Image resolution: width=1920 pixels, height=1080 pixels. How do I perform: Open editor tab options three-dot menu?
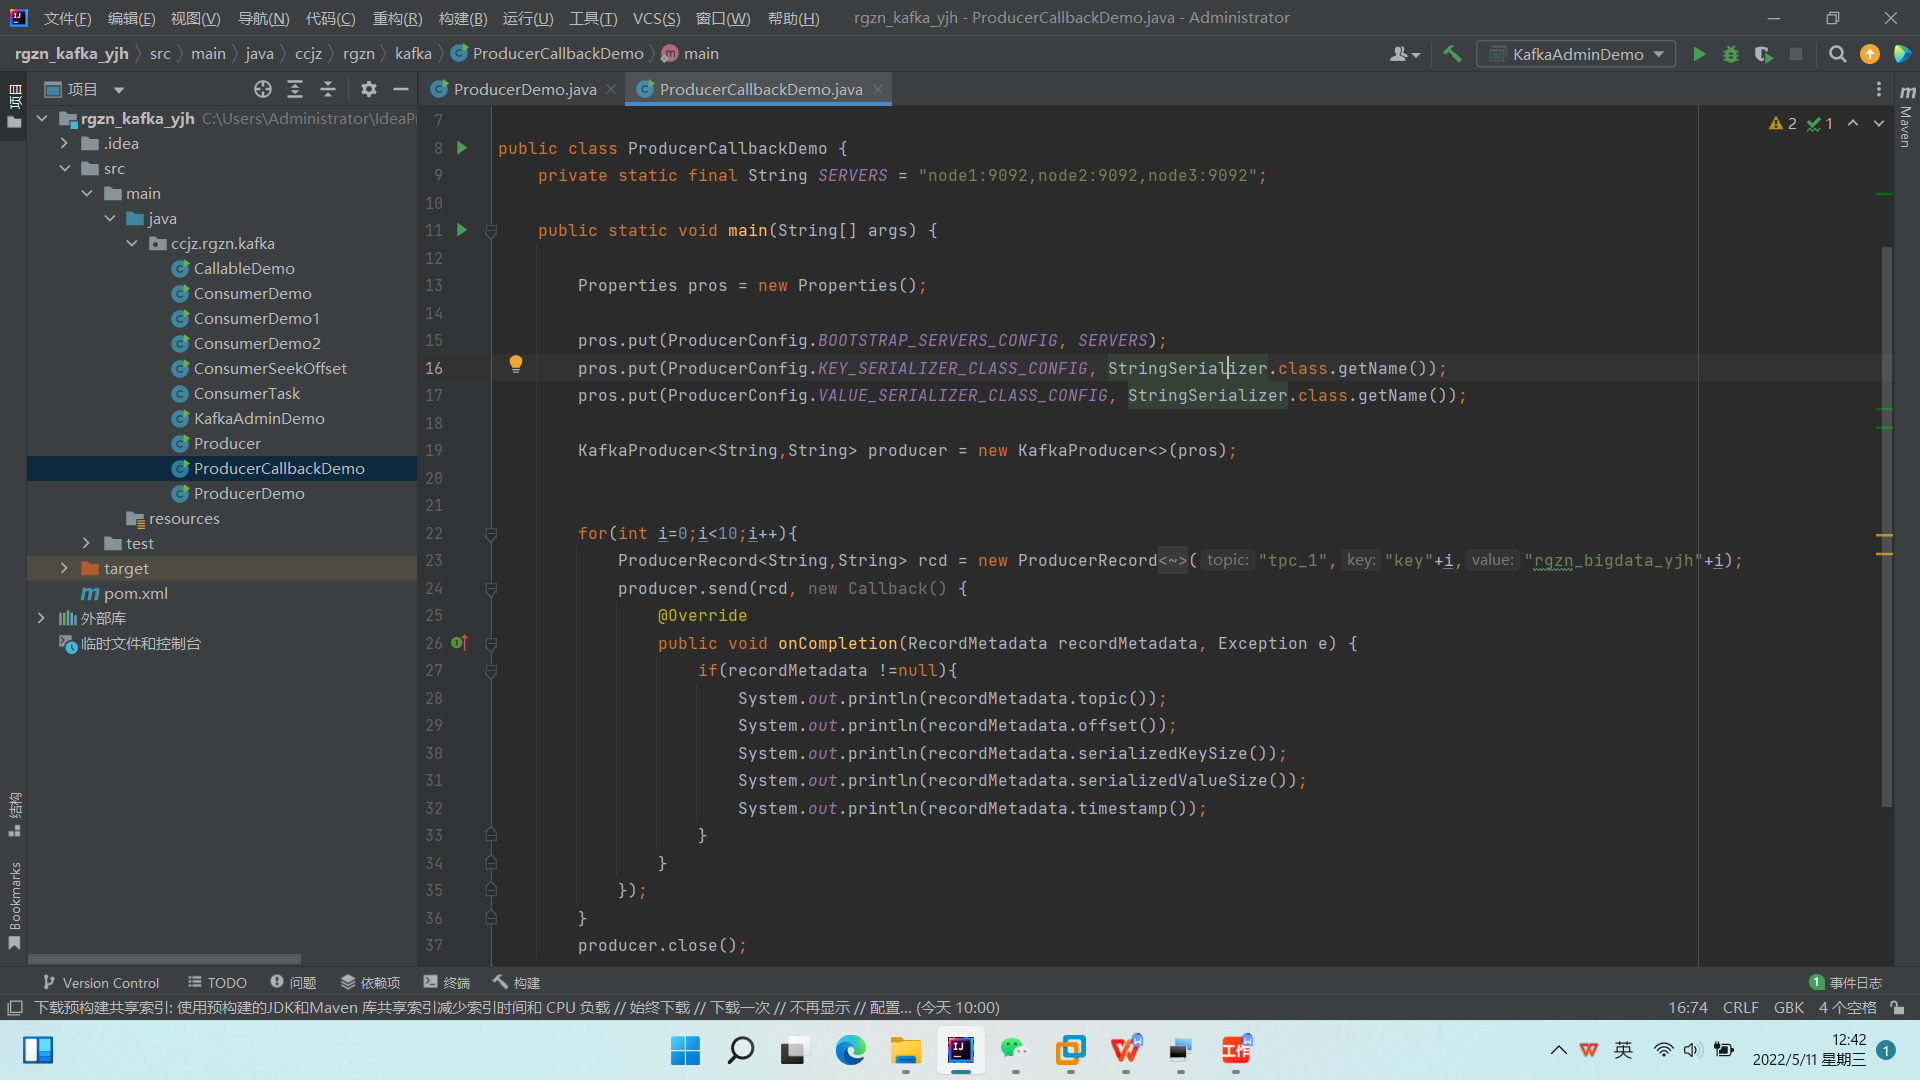pyautogui.click(x=1879, y=89)
